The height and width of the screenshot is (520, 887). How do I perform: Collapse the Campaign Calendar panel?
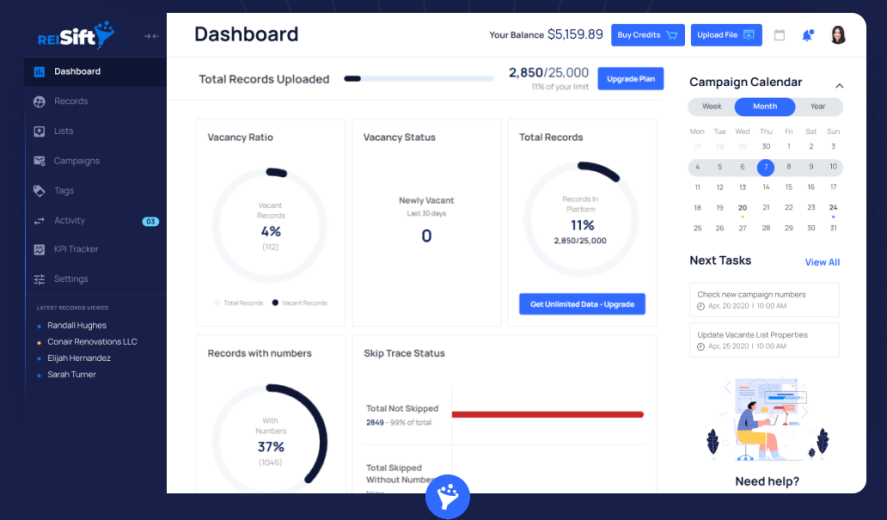click(x=839, y=86)
